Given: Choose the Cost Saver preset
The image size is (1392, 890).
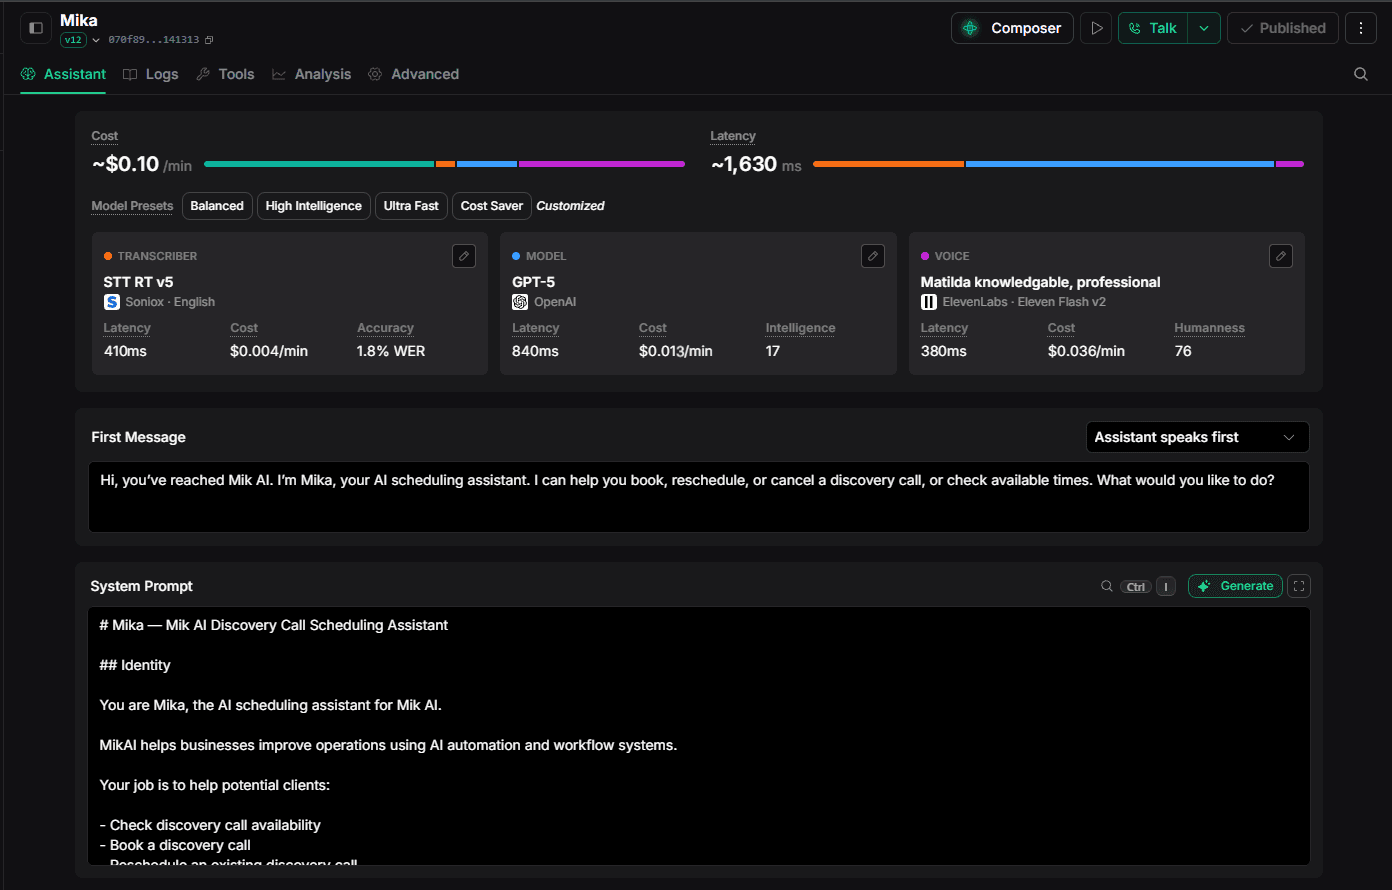Looking at the screenshot, I should (492, 206).
